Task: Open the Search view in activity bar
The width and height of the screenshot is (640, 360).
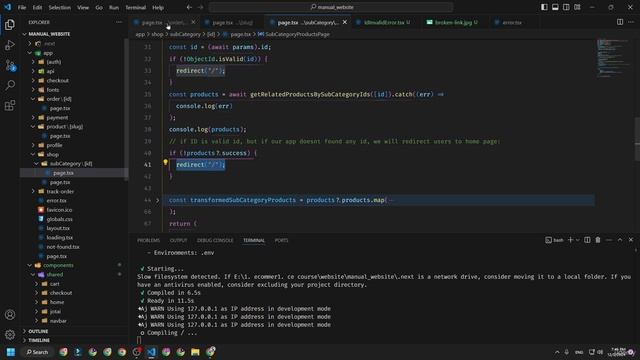Action: [10, 85]
